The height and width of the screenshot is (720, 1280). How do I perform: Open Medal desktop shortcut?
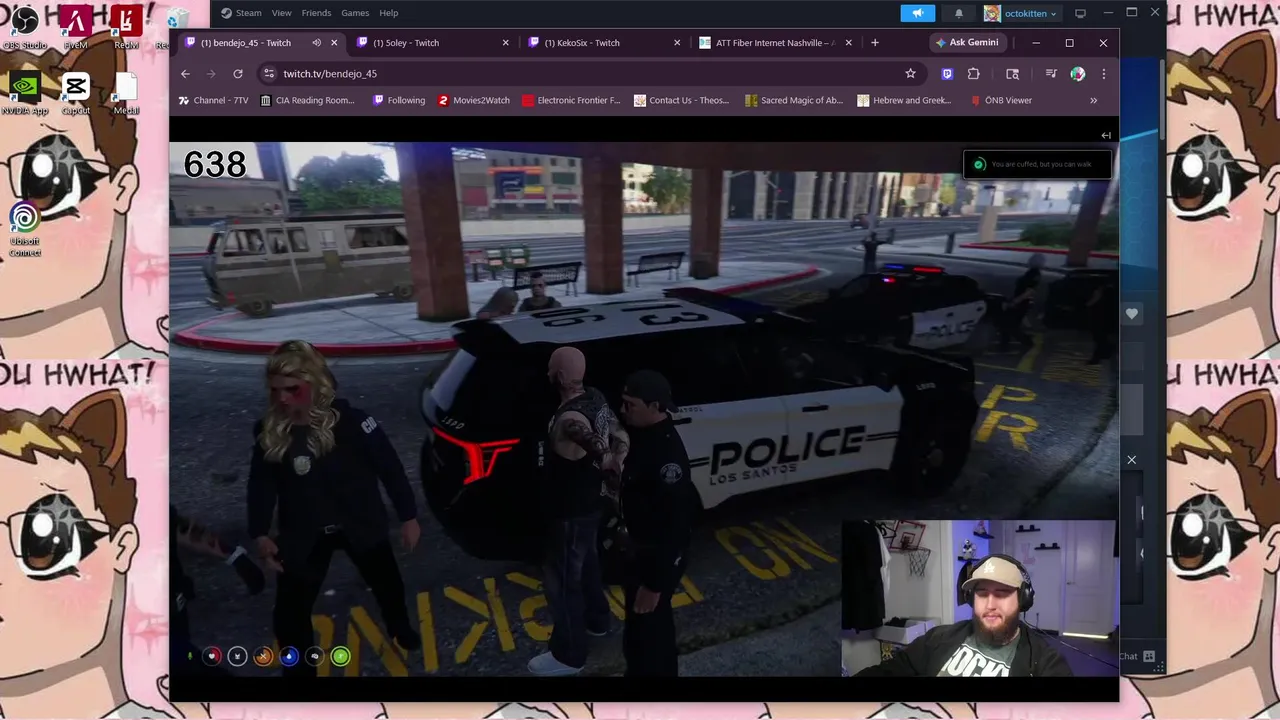(126, 93)
